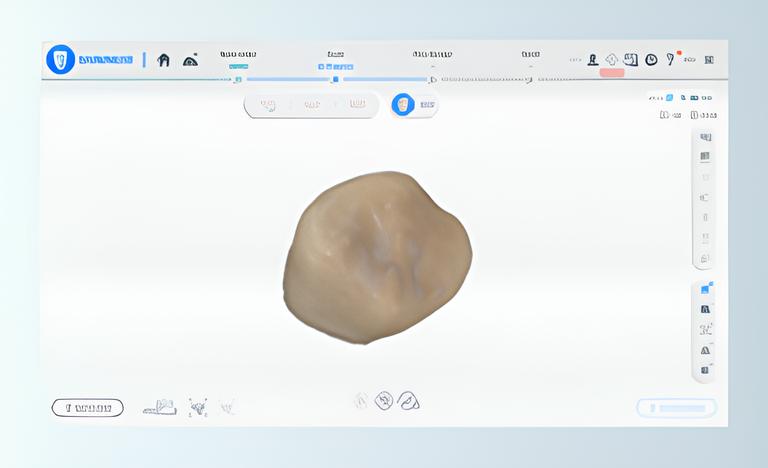The height and width of the screenshot is (468, 768).
Task: Open the first workflow step tab in the top bar
Action: pyautogui.click(x=238, y=55)
